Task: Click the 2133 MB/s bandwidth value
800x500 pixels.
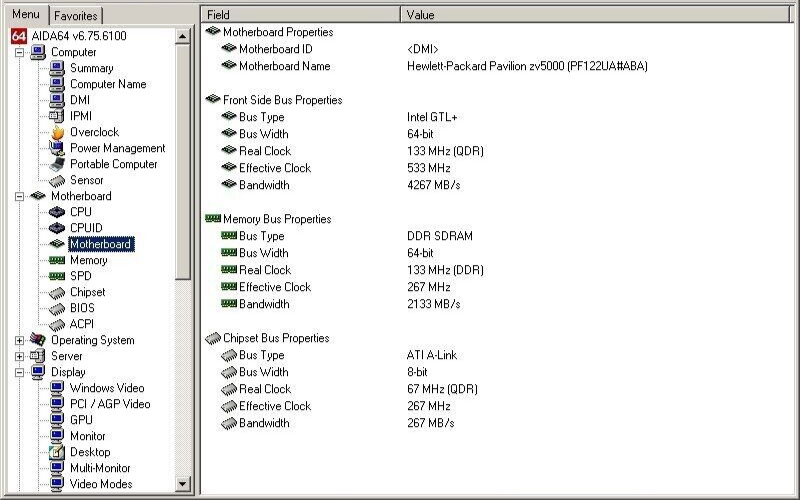Action: tap(434, 304)
